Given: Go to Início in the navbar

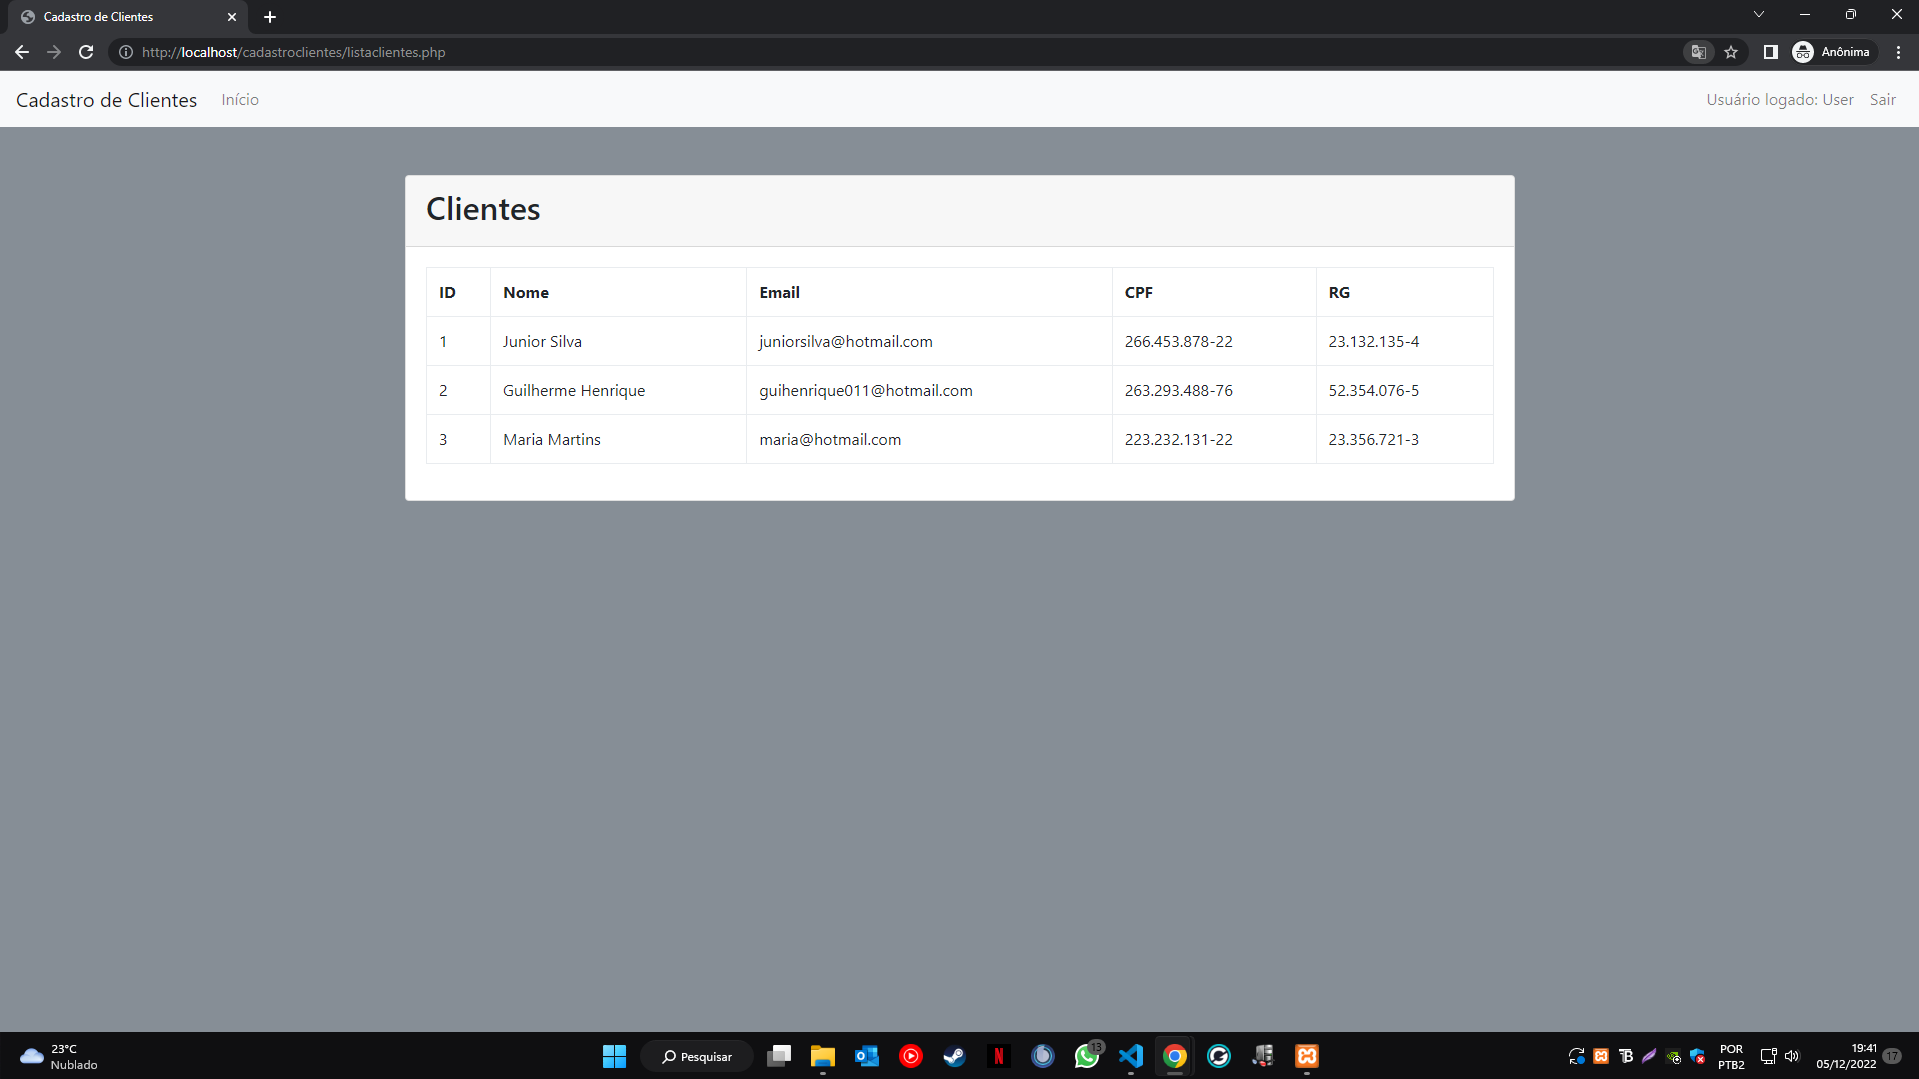Looking at the screenshot, I should coord(240,100).
